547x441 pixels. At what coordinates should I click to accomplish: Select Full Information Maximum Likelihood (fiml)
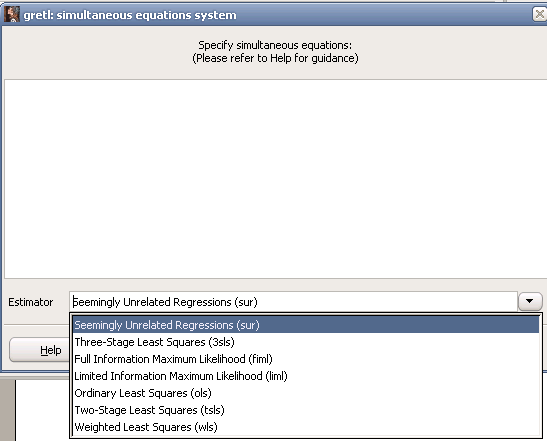tap(306, 359)
